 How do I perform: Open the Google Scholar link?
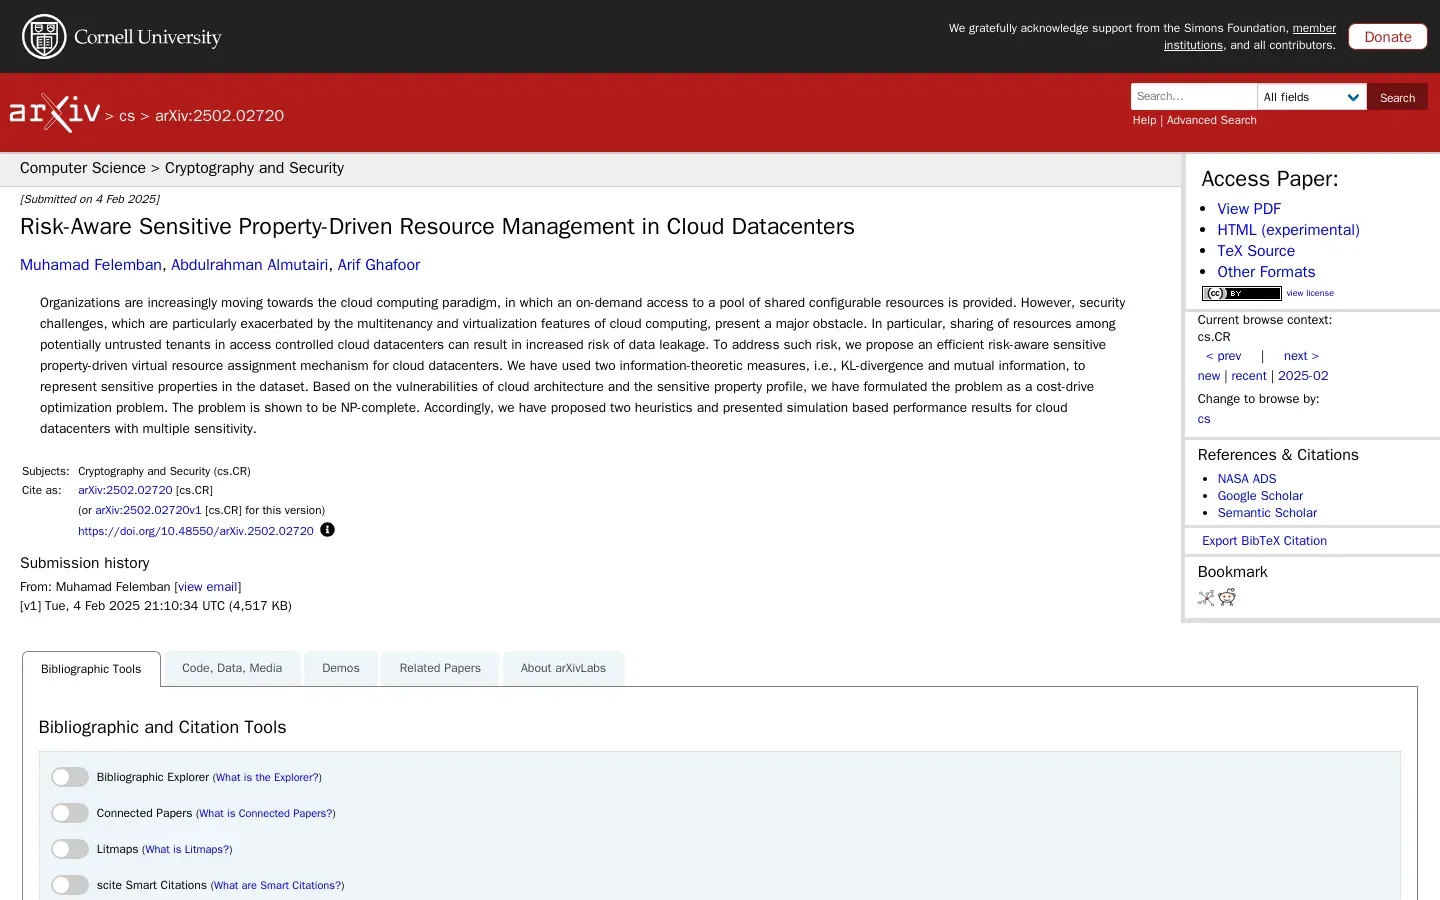(x=1260, y=496)
